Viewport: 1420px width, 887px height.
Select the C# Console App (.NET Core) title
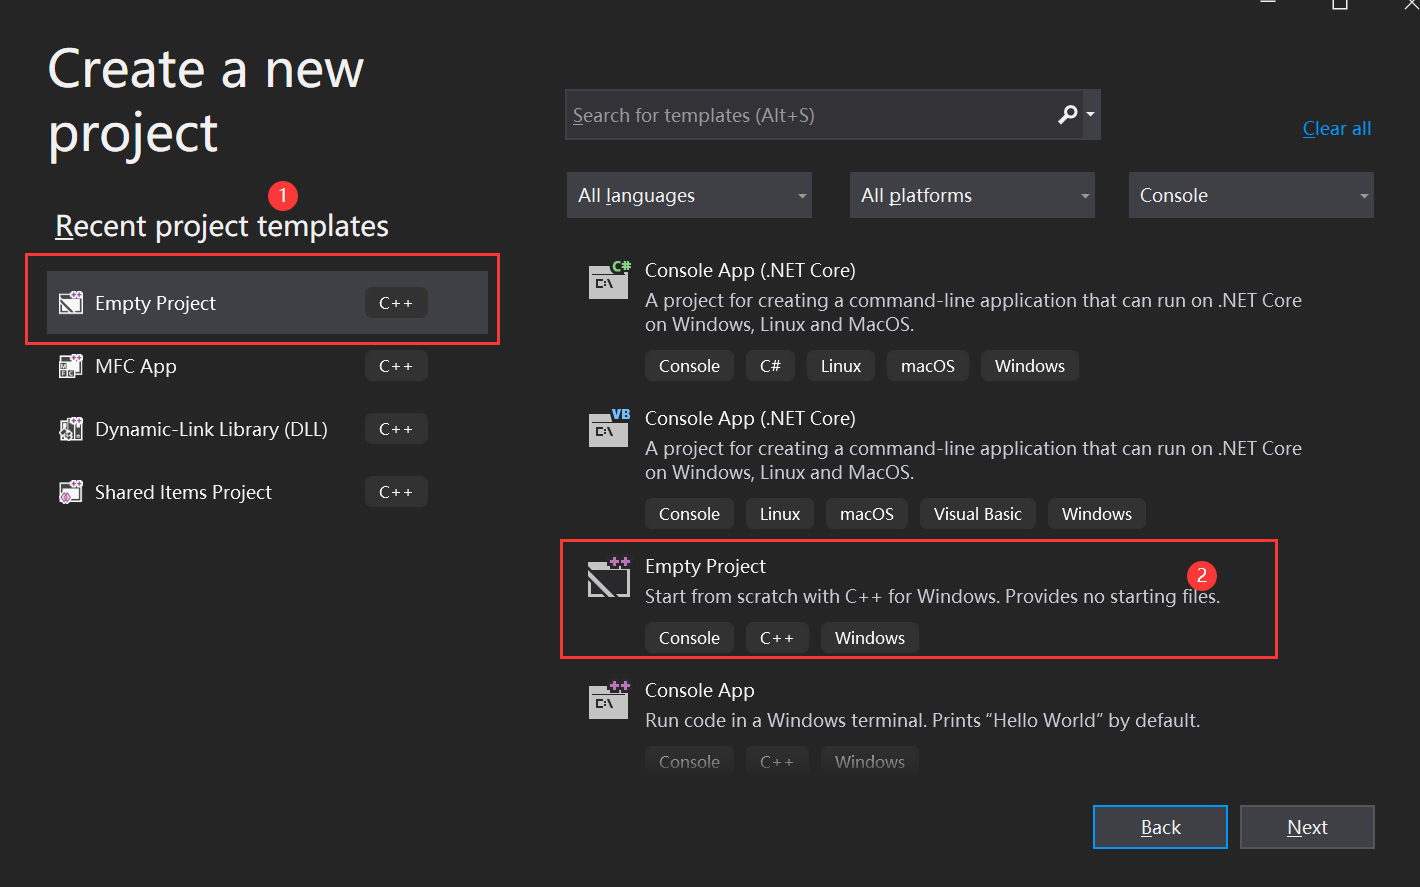(750, 270)
